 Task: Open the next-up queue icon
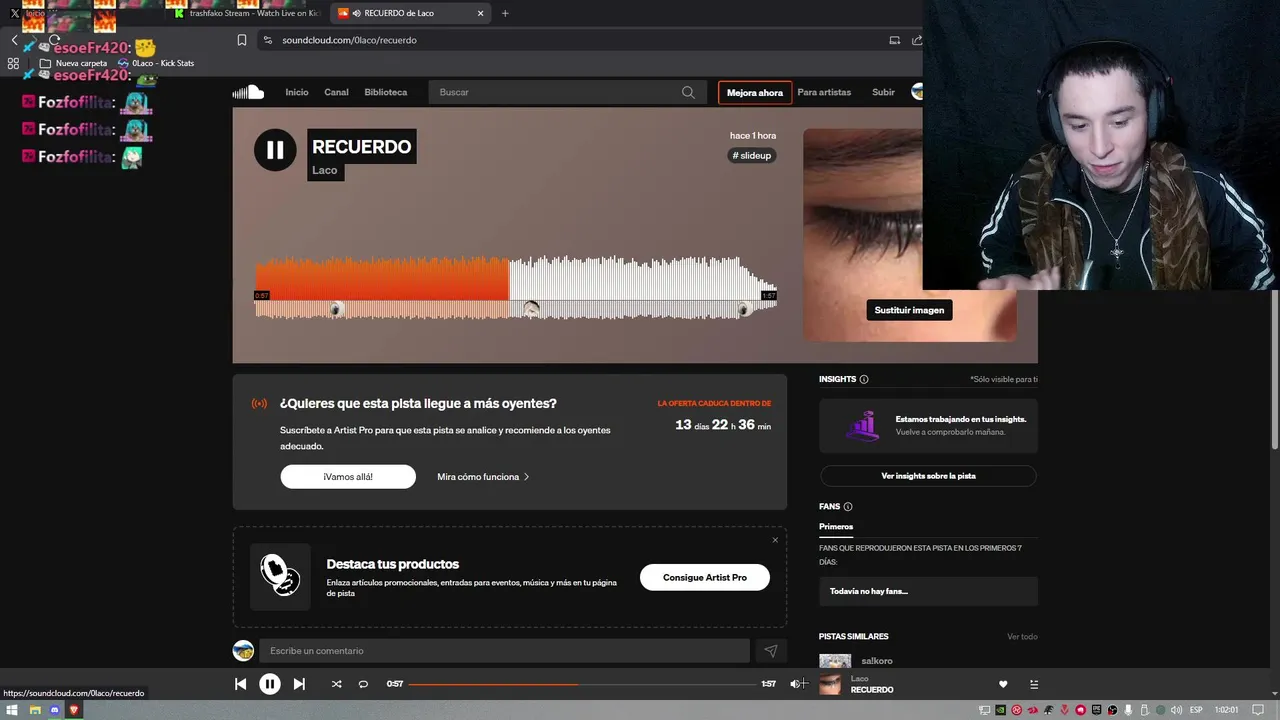(x=1034, y=684)
